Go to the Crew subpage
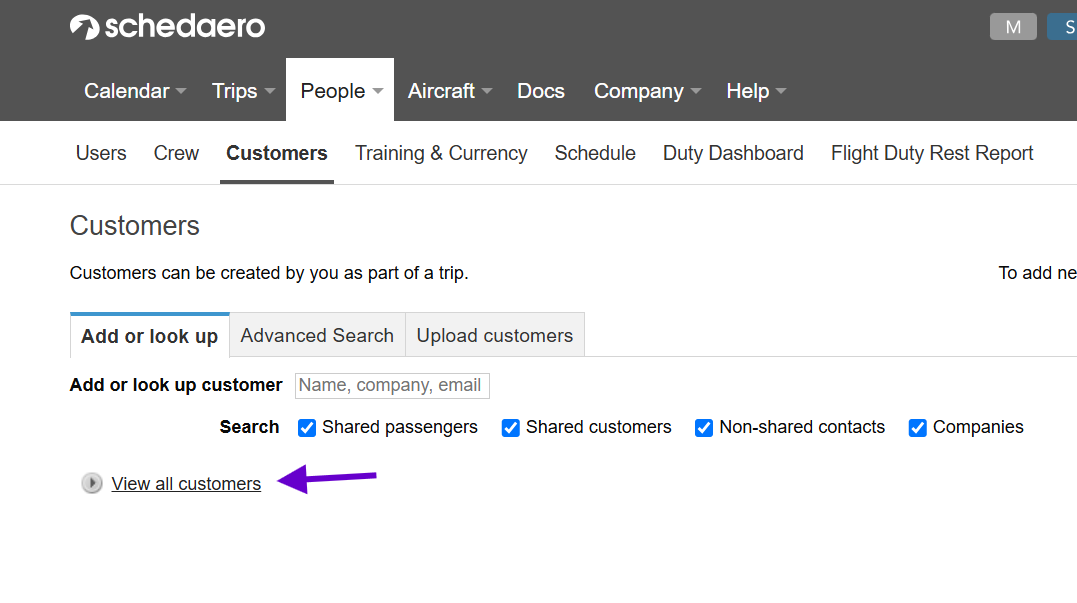 pos(176,153)
